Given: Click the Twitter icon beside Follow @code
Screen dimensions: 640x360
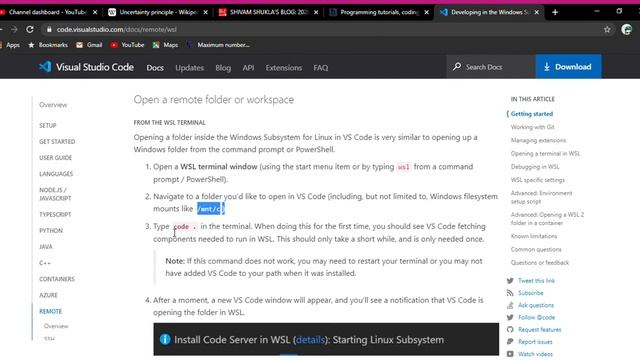Looking at the screenshot, I should 510,318.
